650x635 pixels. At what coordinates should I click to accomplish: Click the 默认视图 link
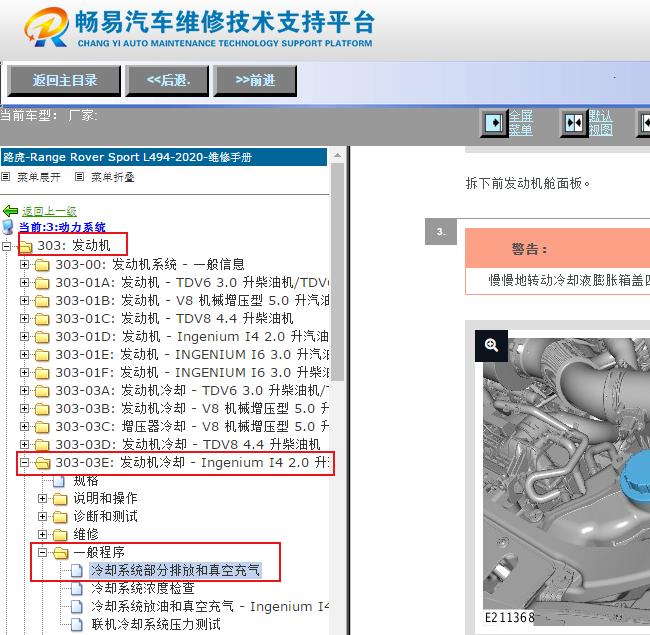click(601, 123)
